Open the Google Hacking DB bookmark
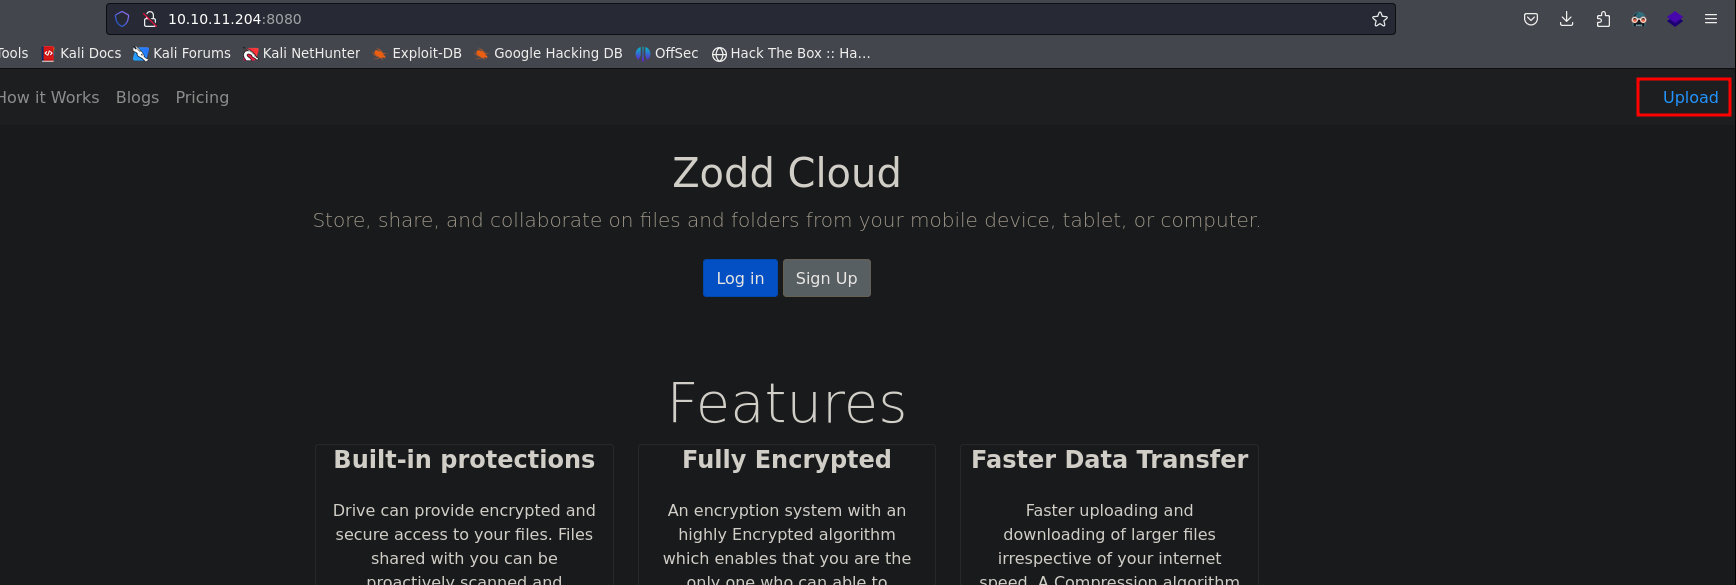Viewport: 1736px width, 585px height. 548,53
